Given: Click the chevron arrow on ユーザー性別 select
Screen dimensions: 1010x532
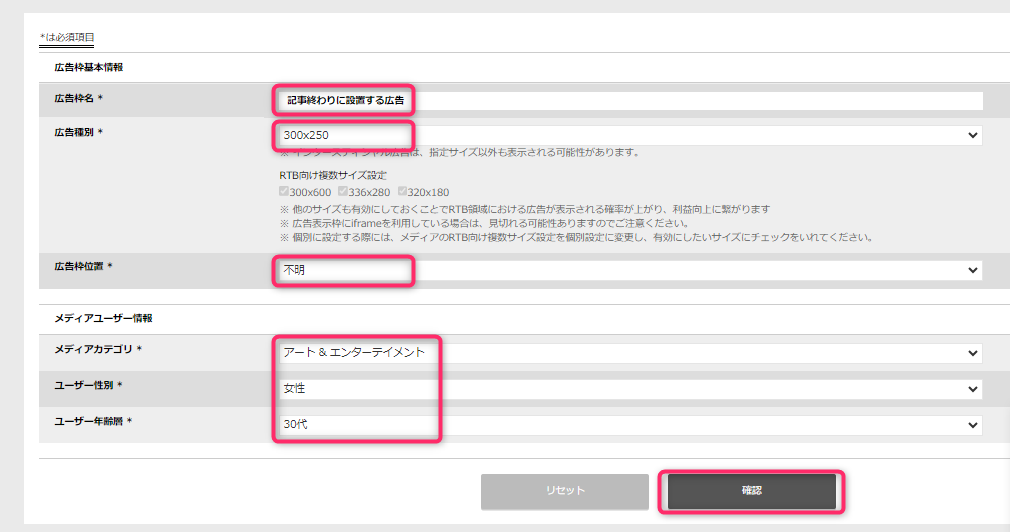Looking at the screenshot, I should pyautogui.click(x=972, y=389).
